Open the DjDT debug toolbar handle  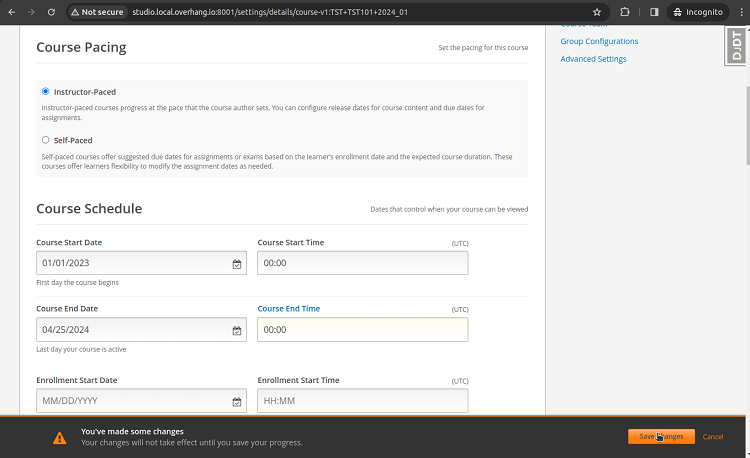coord(736,46)
